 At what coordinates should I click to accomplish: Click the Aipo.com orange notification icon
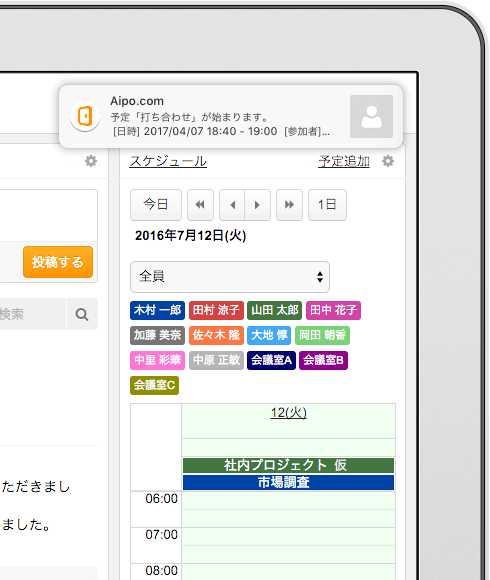[x=85, y=117]
